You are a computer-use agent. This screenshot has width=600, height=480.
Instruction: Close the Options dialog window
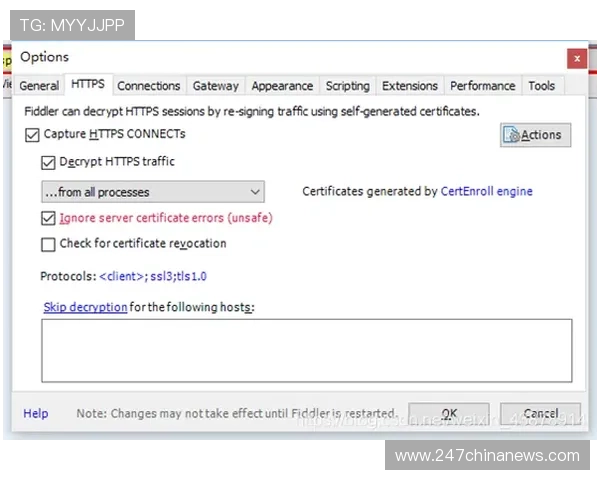575,58
